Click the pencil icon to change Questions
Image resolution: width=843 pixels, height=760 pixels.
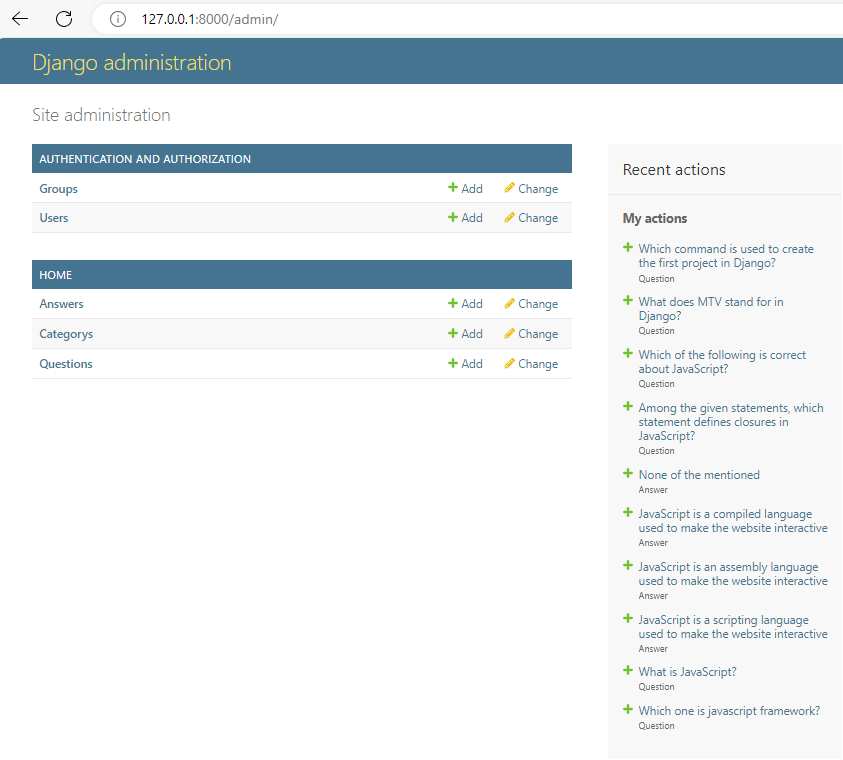click(x=510, y=363)
